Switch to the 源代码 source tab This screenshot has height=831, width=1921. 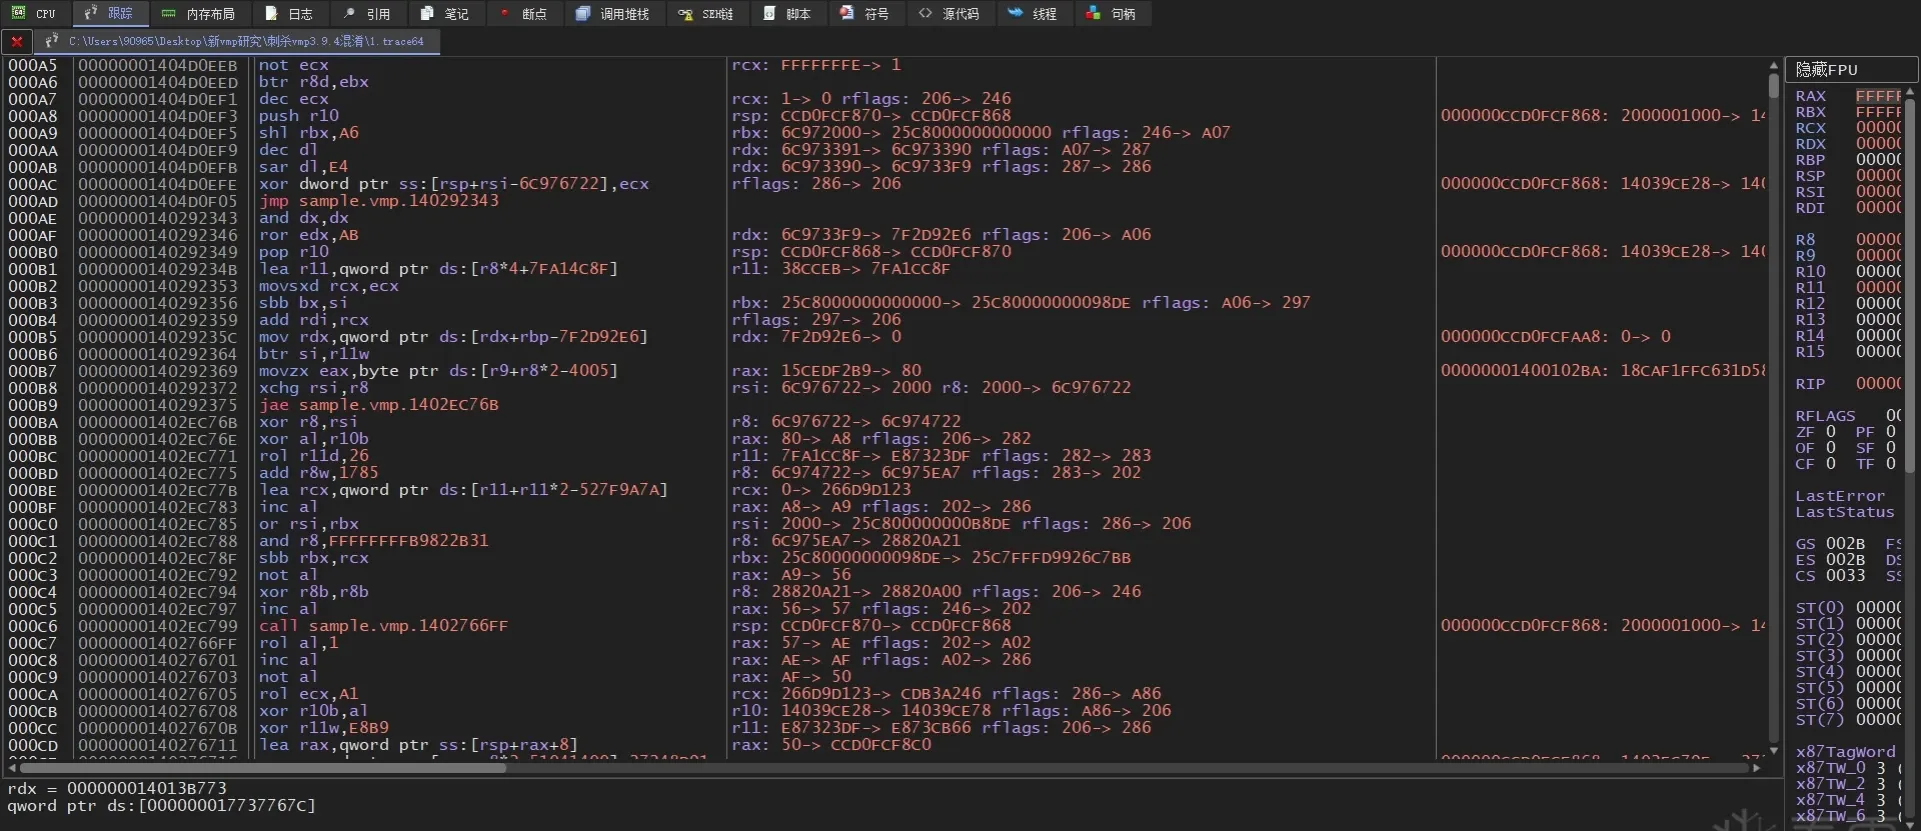click(x=949, y=14)
